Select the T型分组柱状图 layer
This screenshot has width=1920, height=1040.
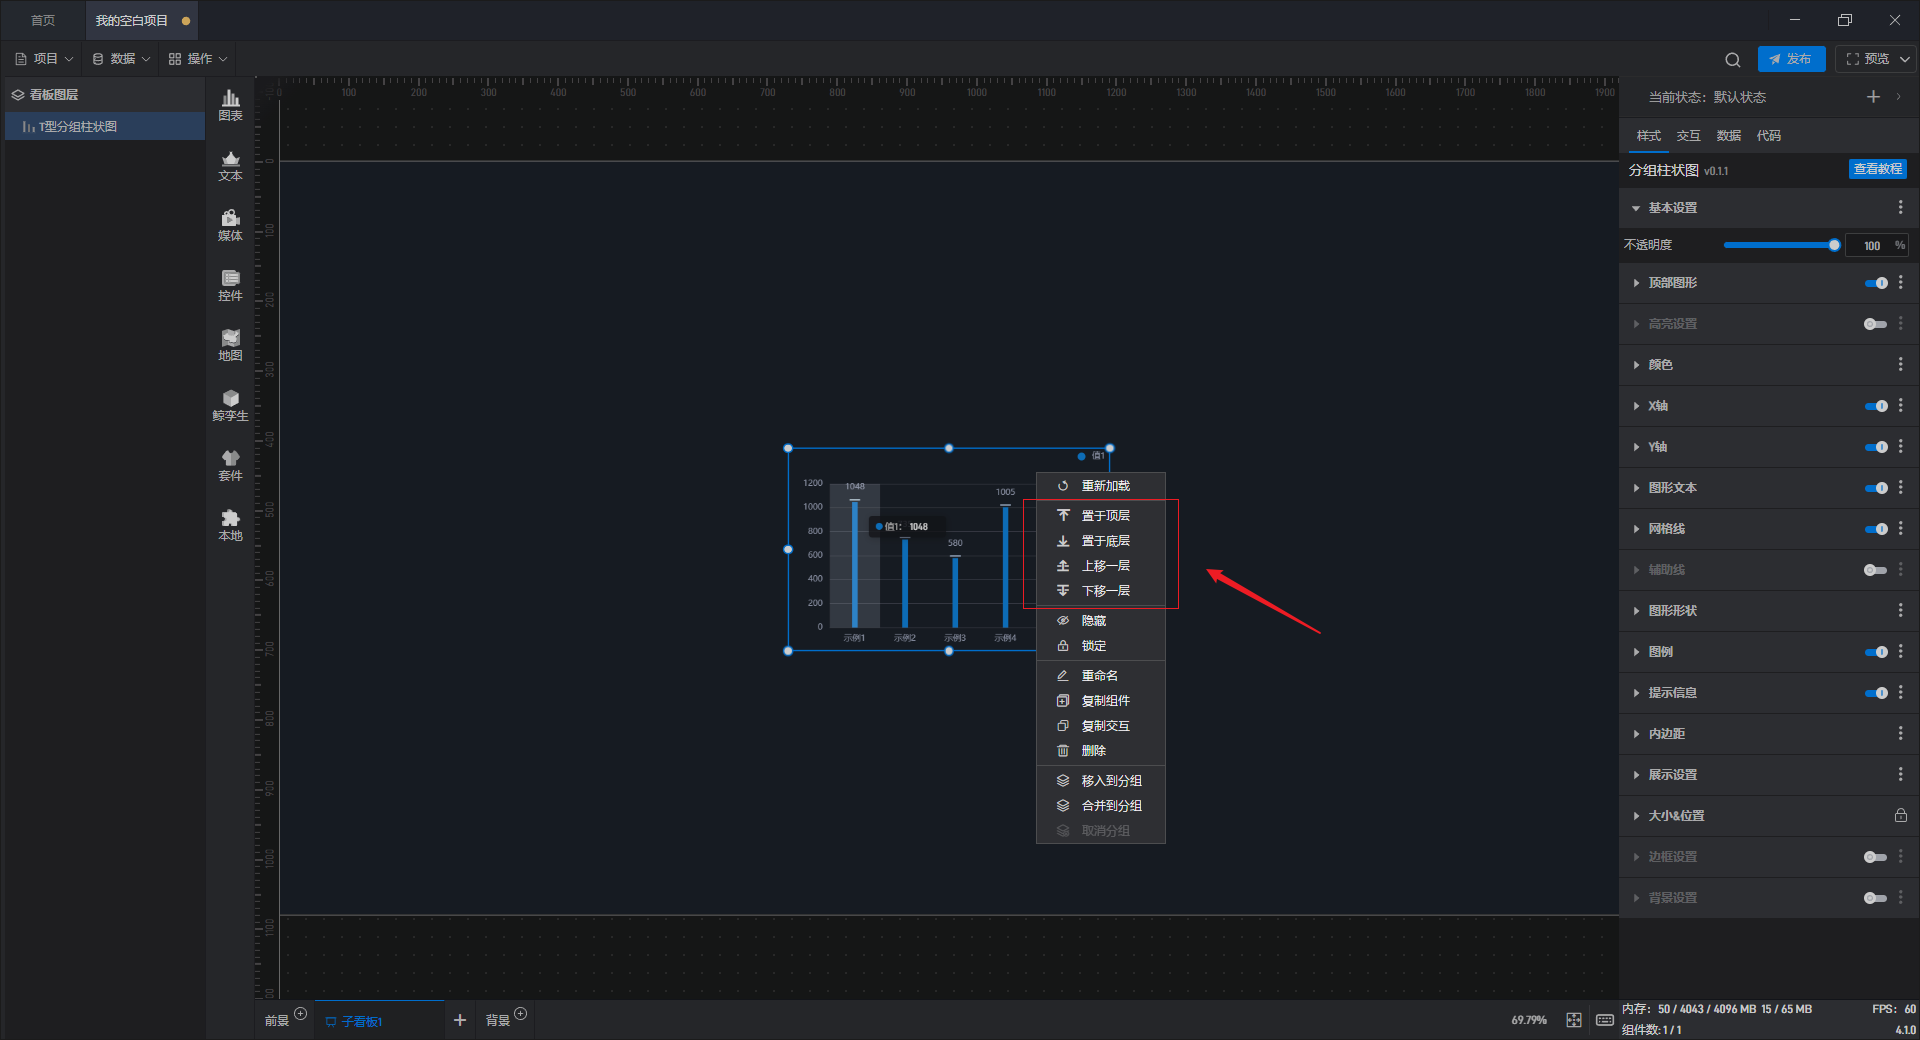coord(105,127)
